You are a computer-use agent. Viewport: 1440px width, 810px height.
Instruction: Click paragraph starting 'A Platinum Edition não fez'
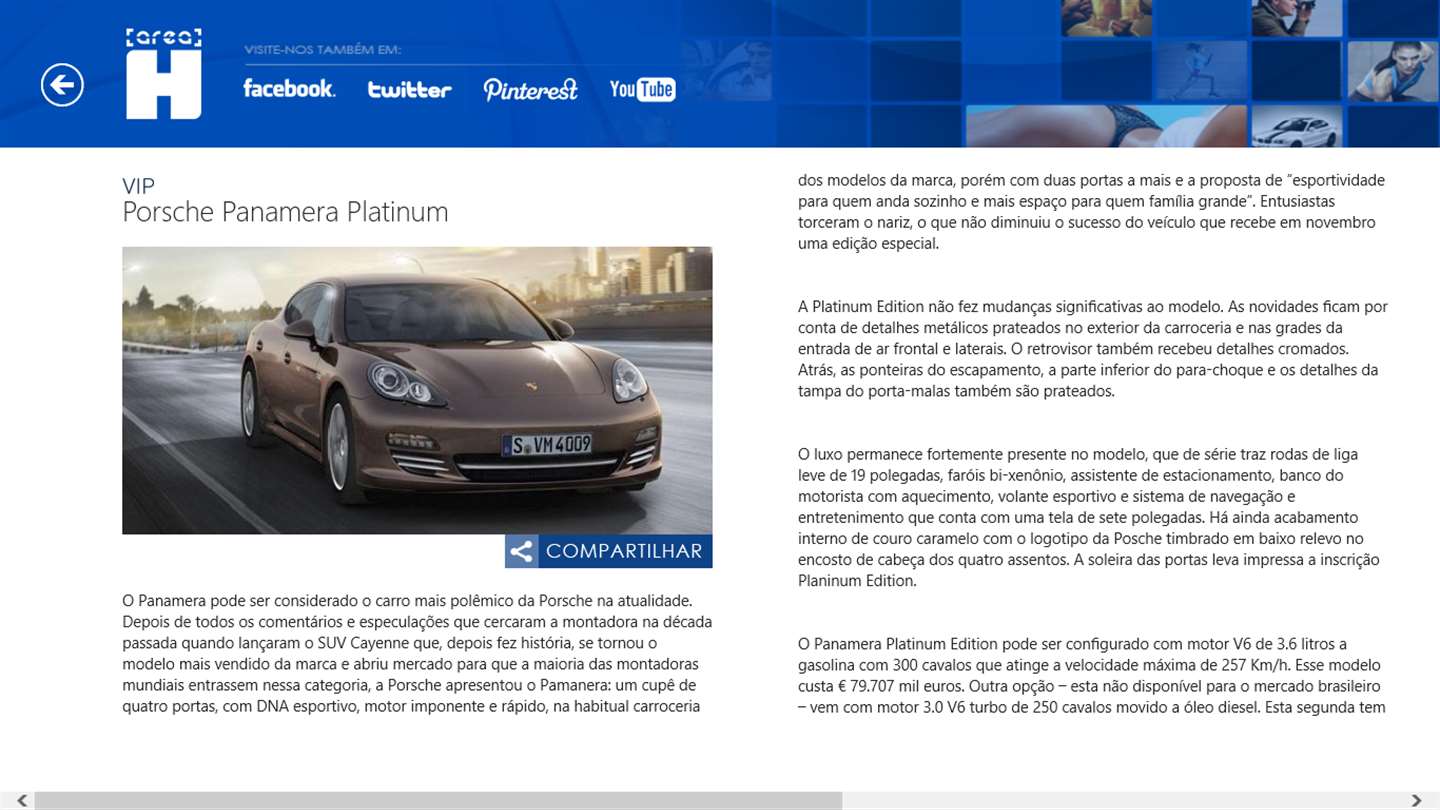point(1092,349)
